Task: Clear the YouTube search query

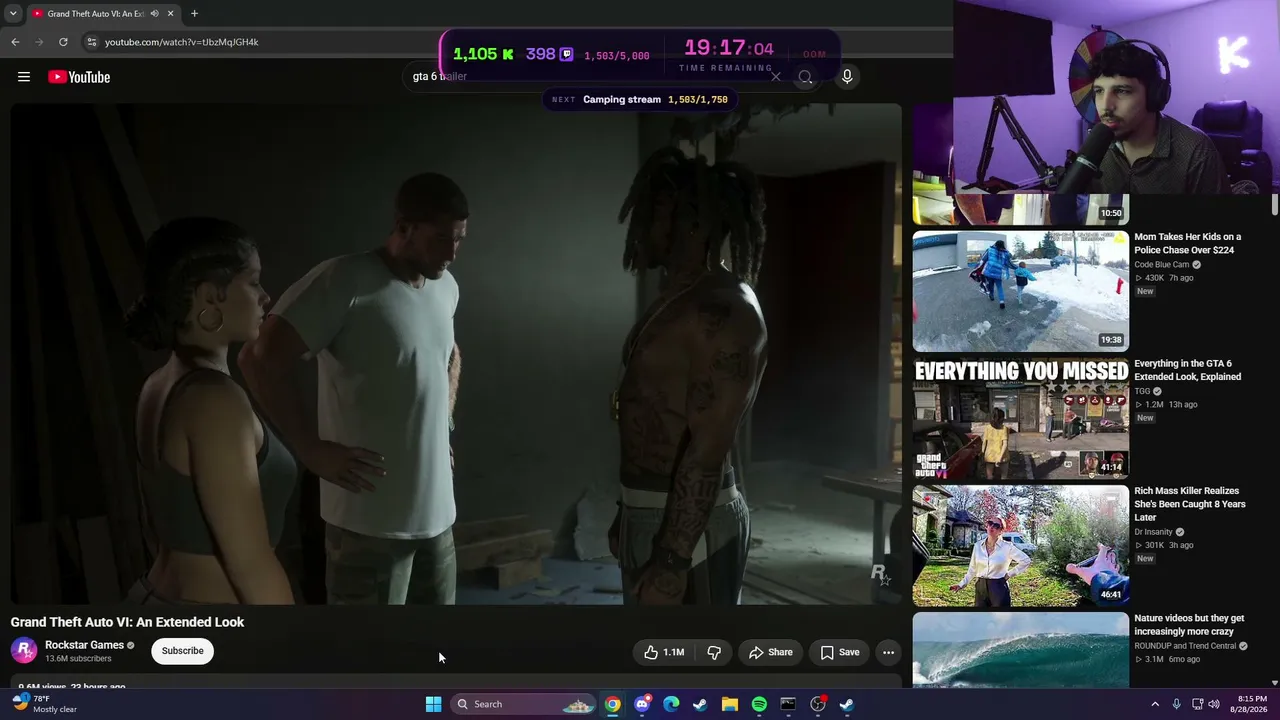Action: [x=775, y=77]
